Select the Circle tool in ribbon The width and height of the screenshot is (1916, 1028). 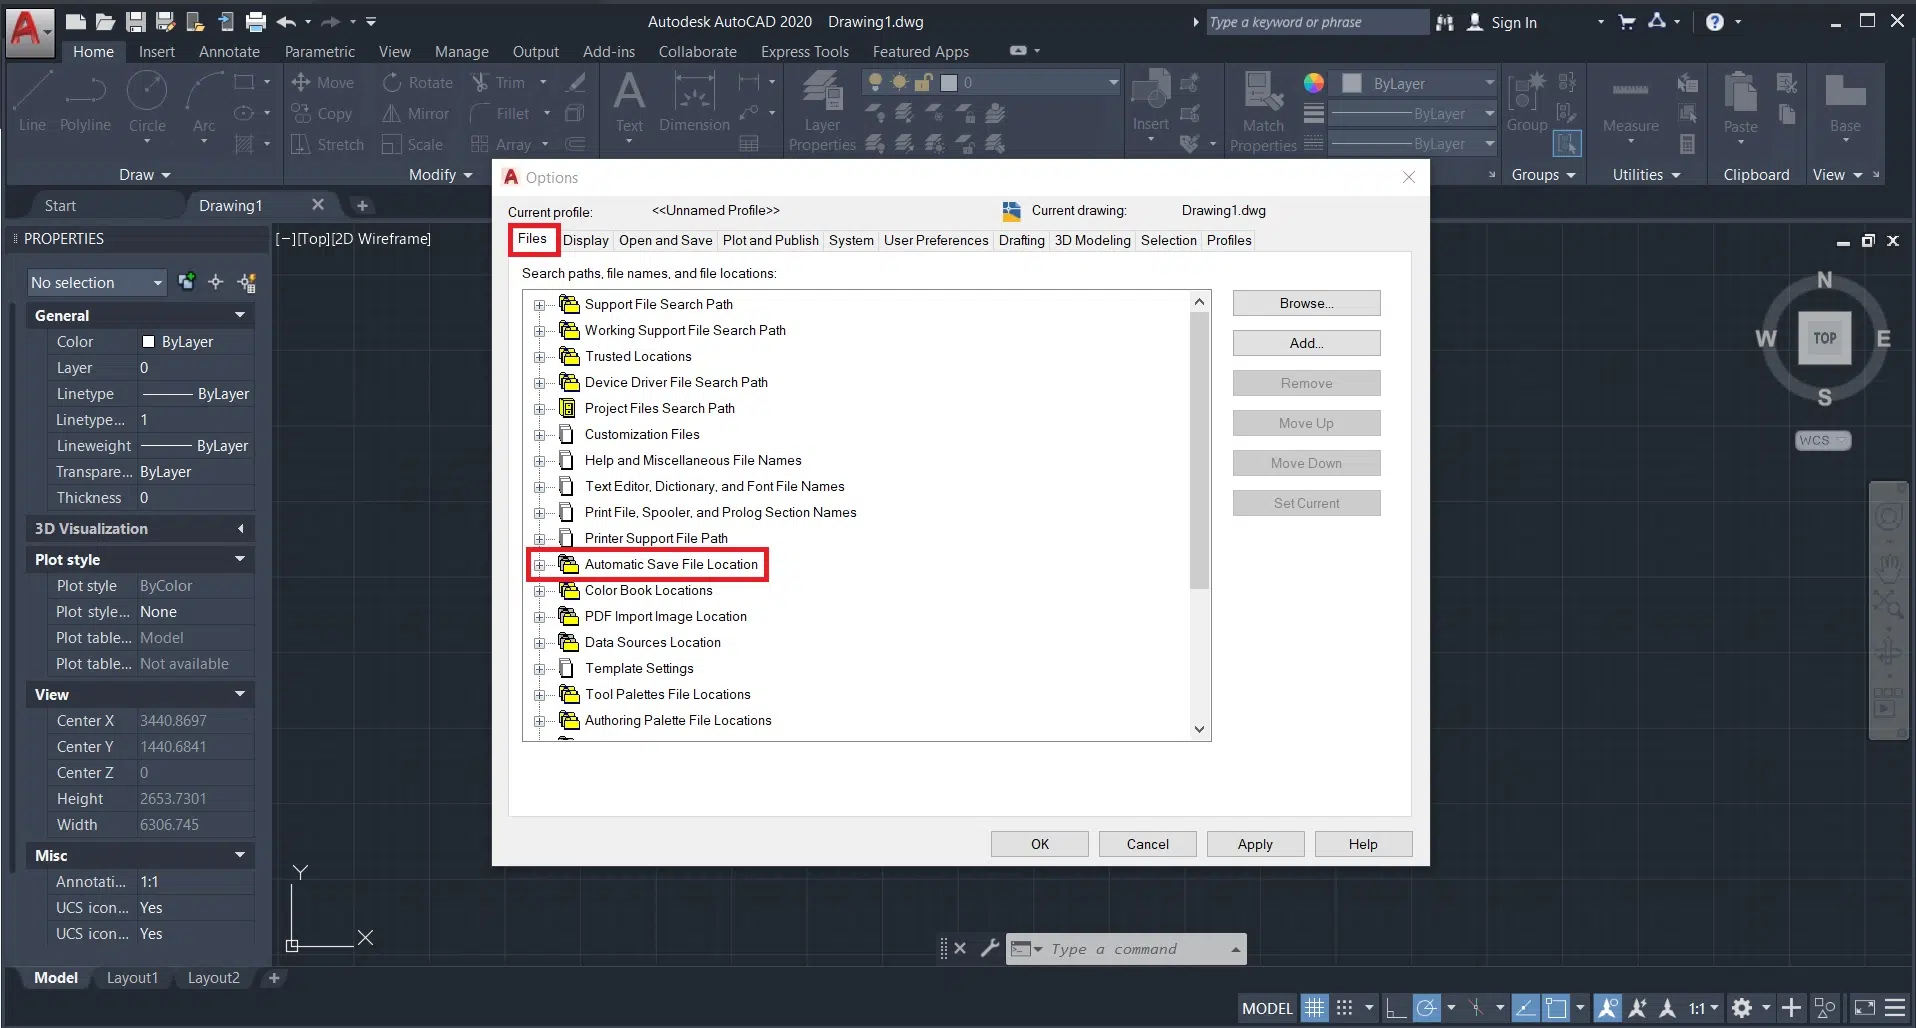[147, 101]
